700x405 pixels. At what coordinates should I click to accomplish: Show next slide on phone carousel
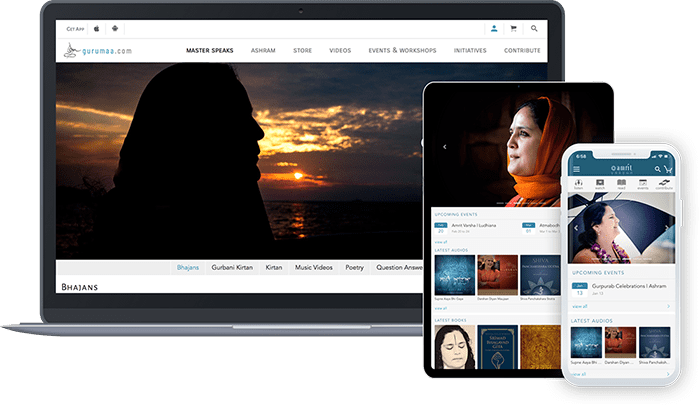pyautogui.click(x=667, y=228)
